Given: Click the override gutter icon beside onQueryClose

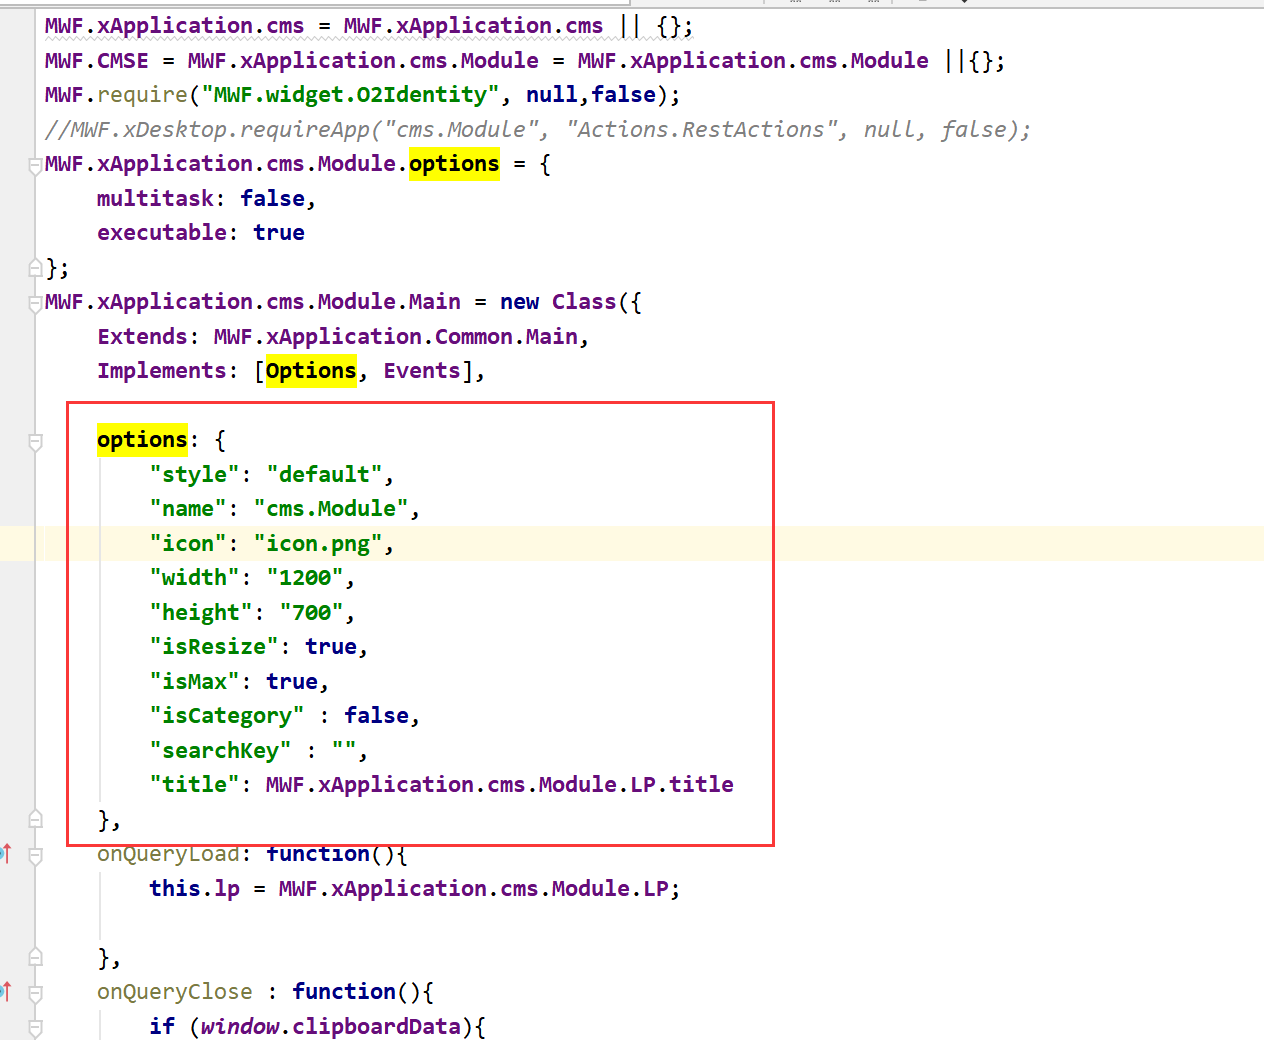Looking at the screenshot, I should 6,991.
